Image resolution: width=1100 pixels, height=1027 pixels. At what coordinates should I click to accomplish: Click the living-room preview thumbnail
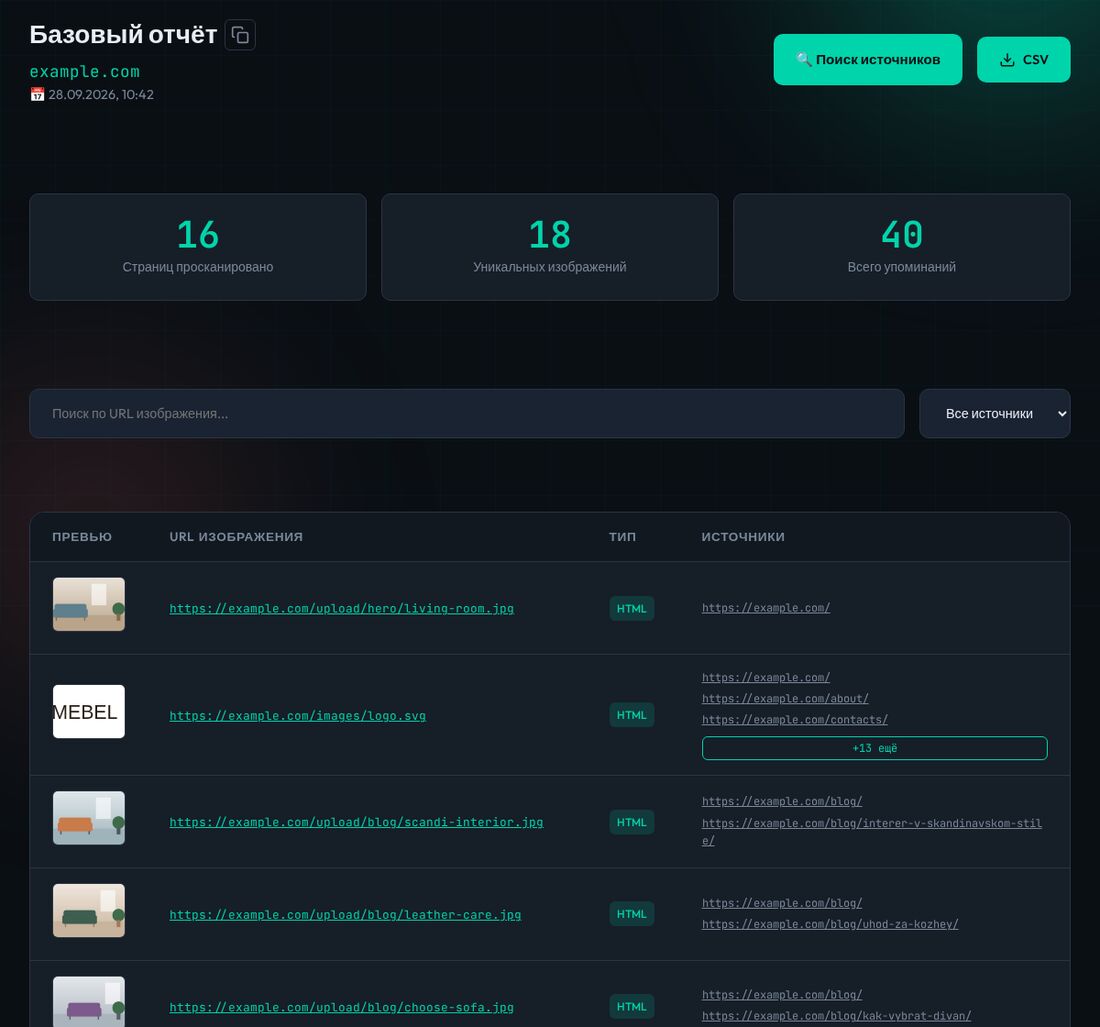tap(89, 604)
